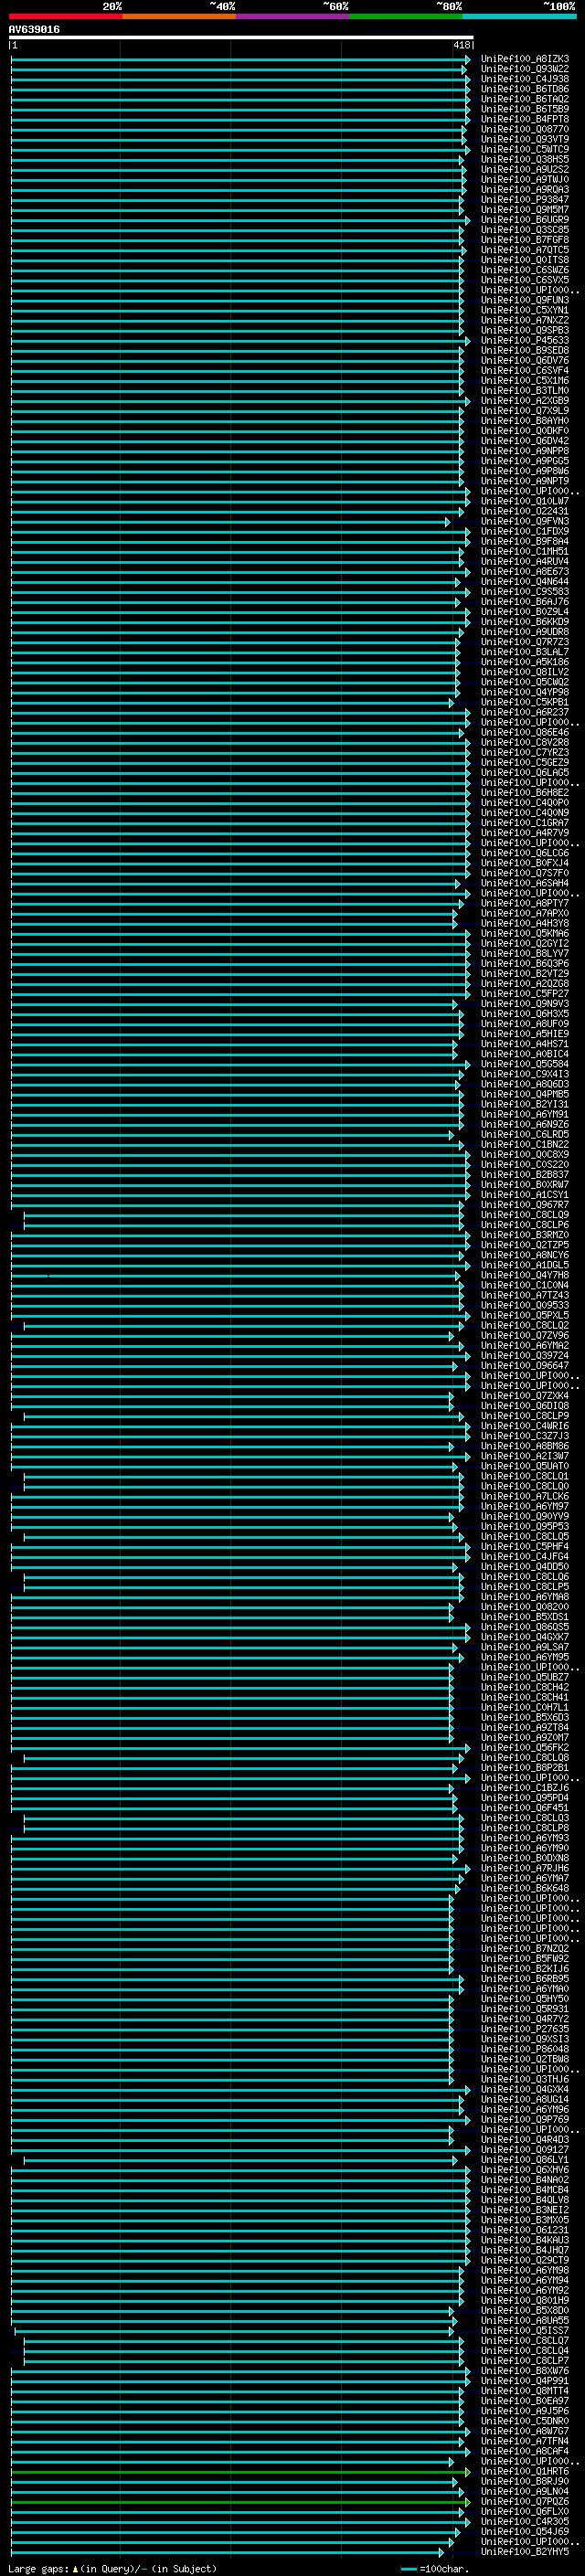Select the UniRef100_B3RMZ0 label
This screenshot has height=2576, width=585.
[525, 1235]
